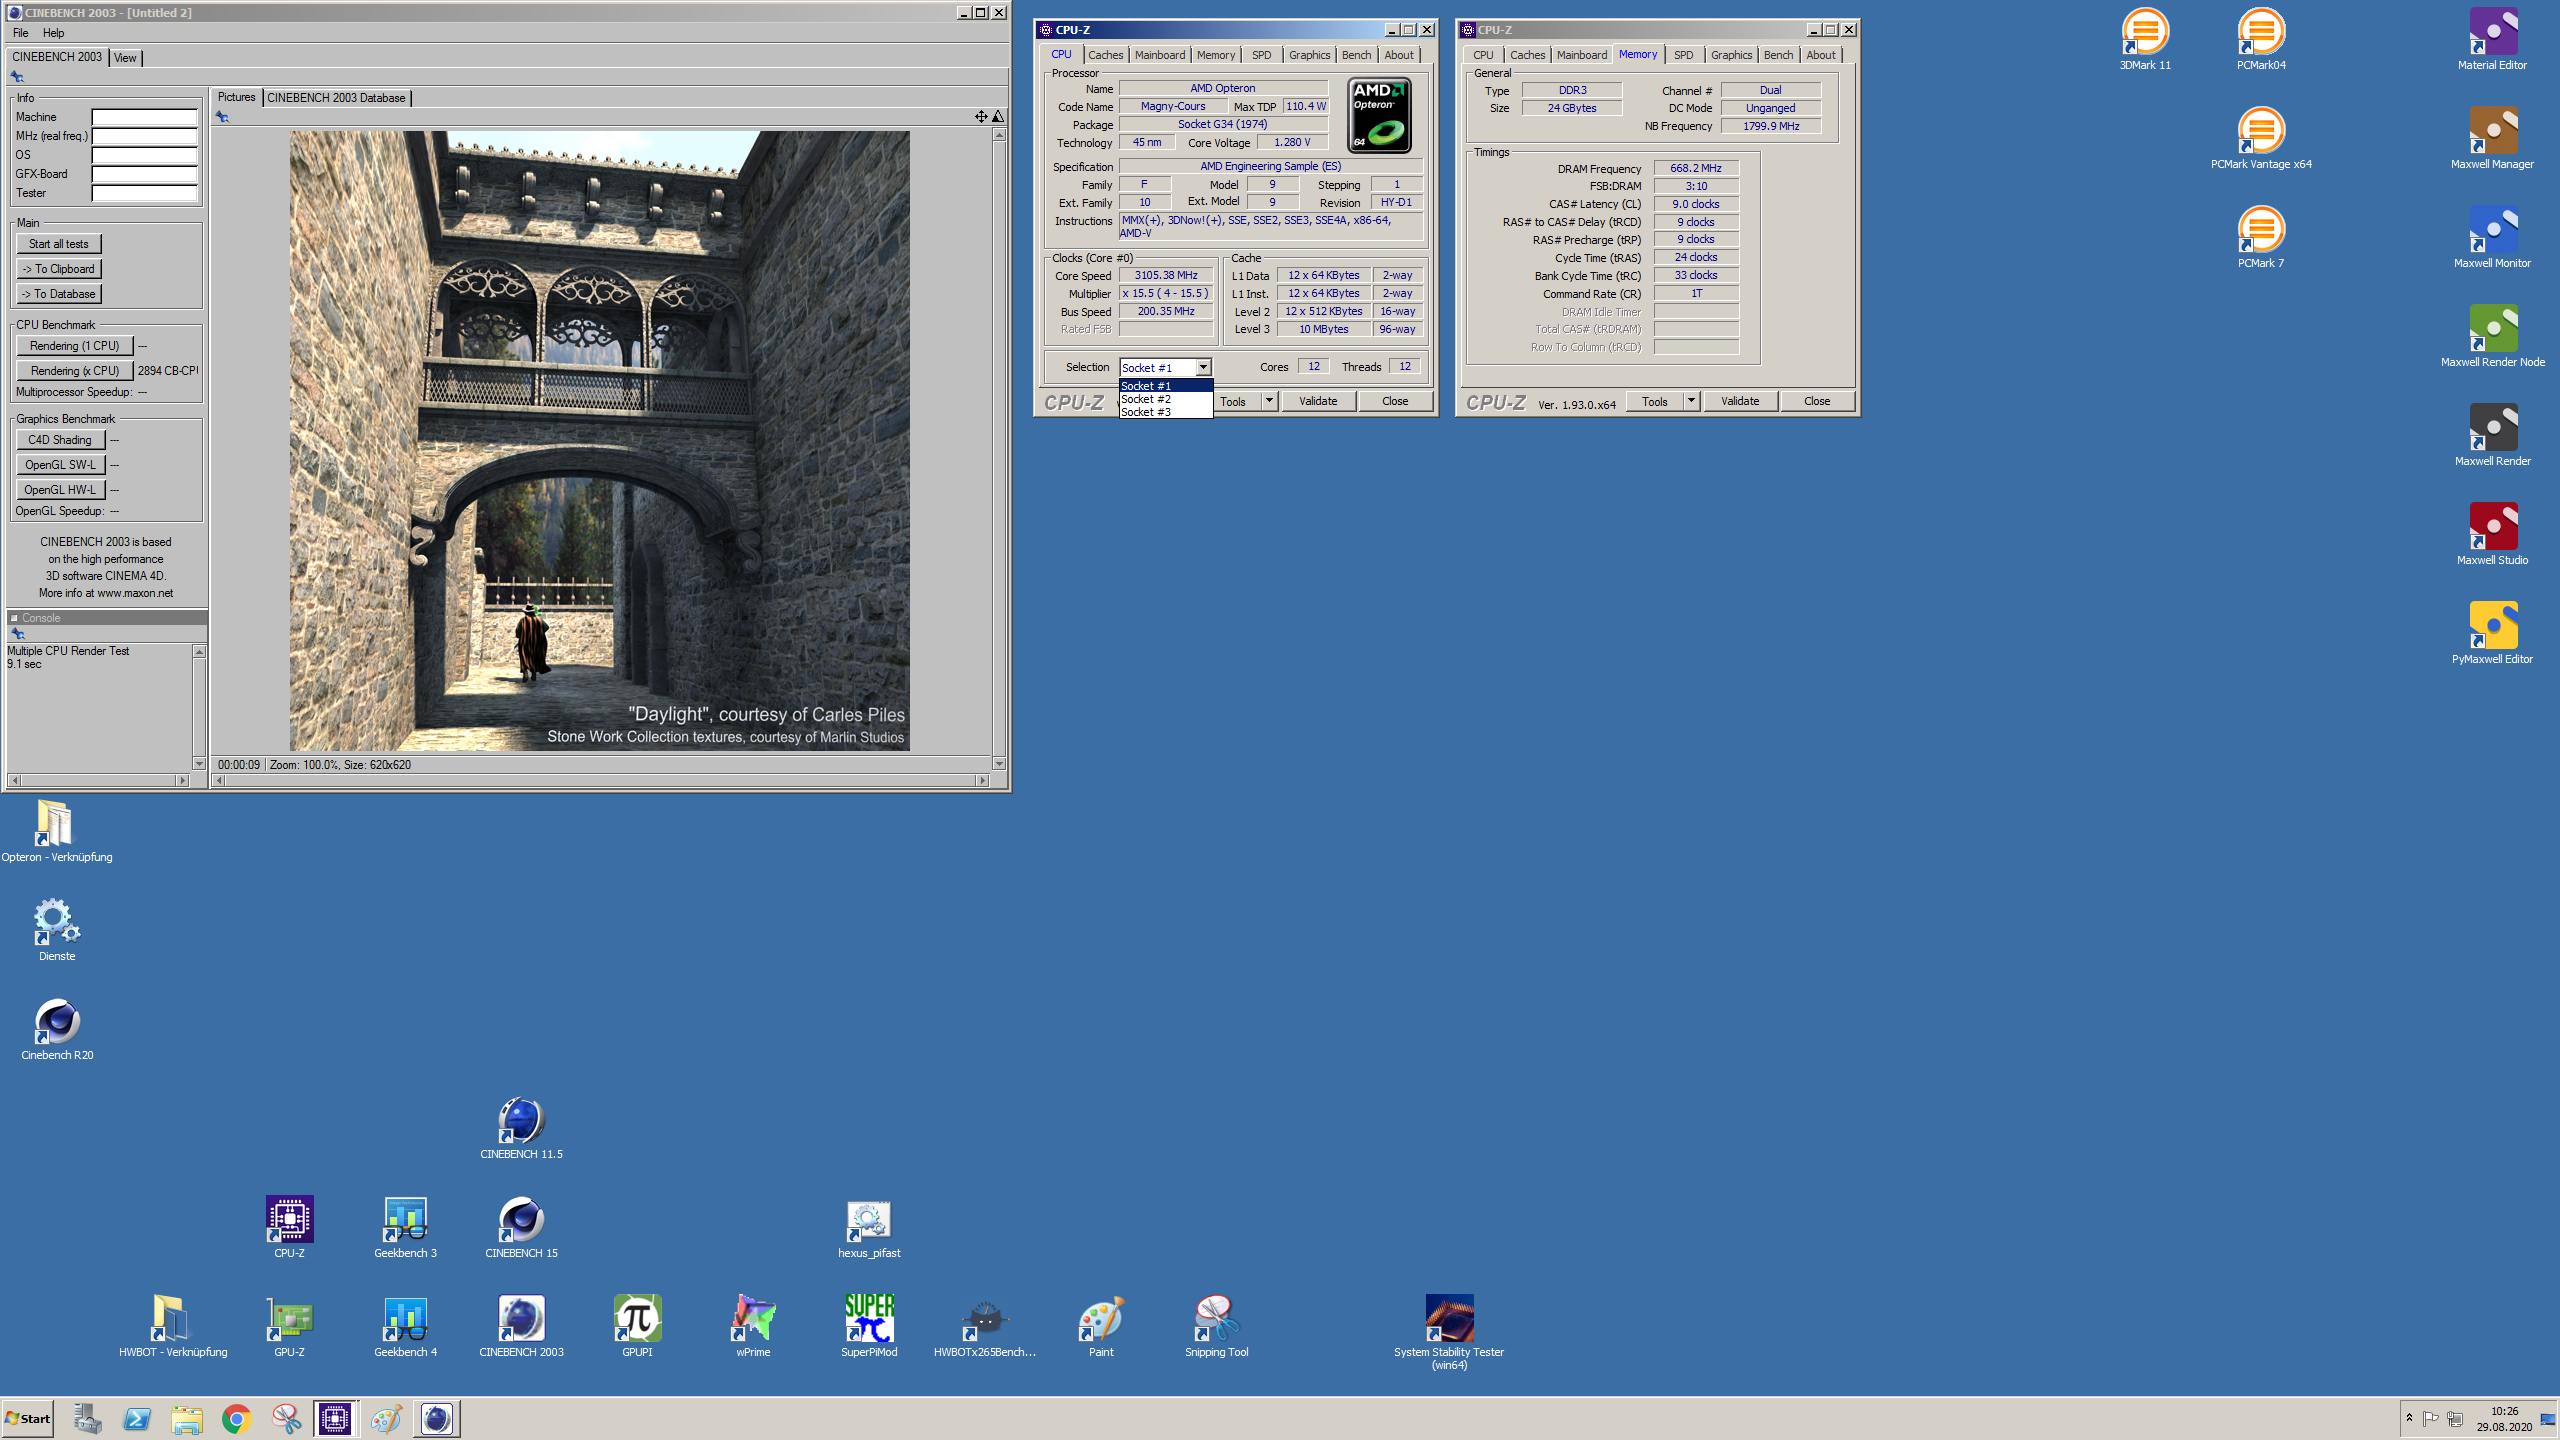Open Graphics tab in CPU-Z Memory window
The image size is (2560, 1440).
(x=1731, y=55)
